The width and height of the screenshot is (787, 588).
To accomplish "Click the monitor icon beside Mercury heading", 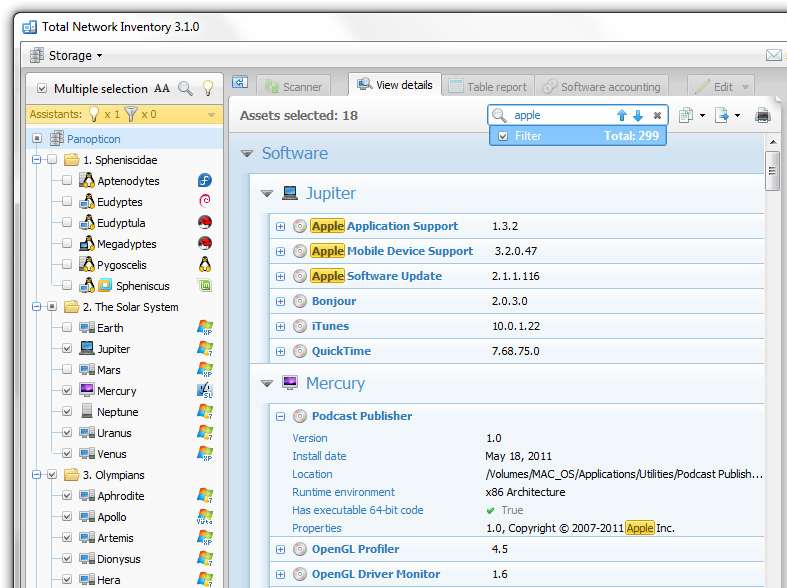I will pyautogui.click(x=290, y=382).
